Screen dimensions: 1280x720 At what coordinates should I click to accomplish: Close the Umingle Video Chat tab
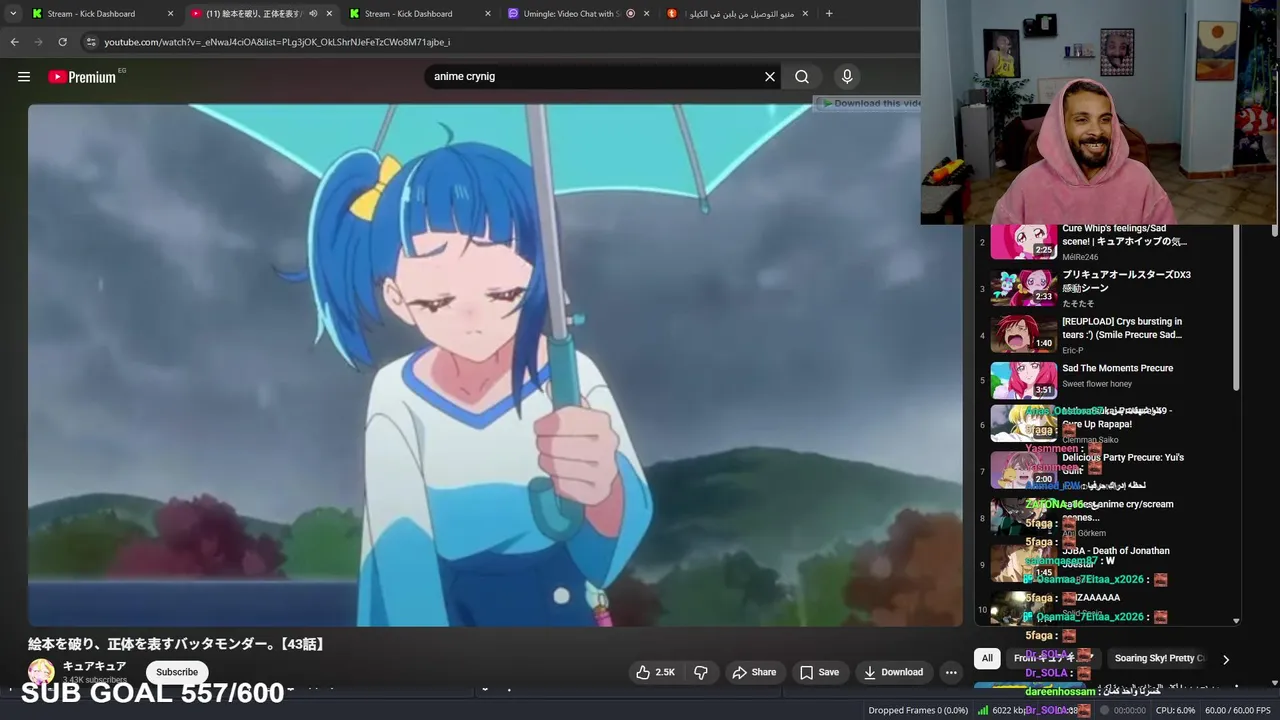[x=646, y=14]
